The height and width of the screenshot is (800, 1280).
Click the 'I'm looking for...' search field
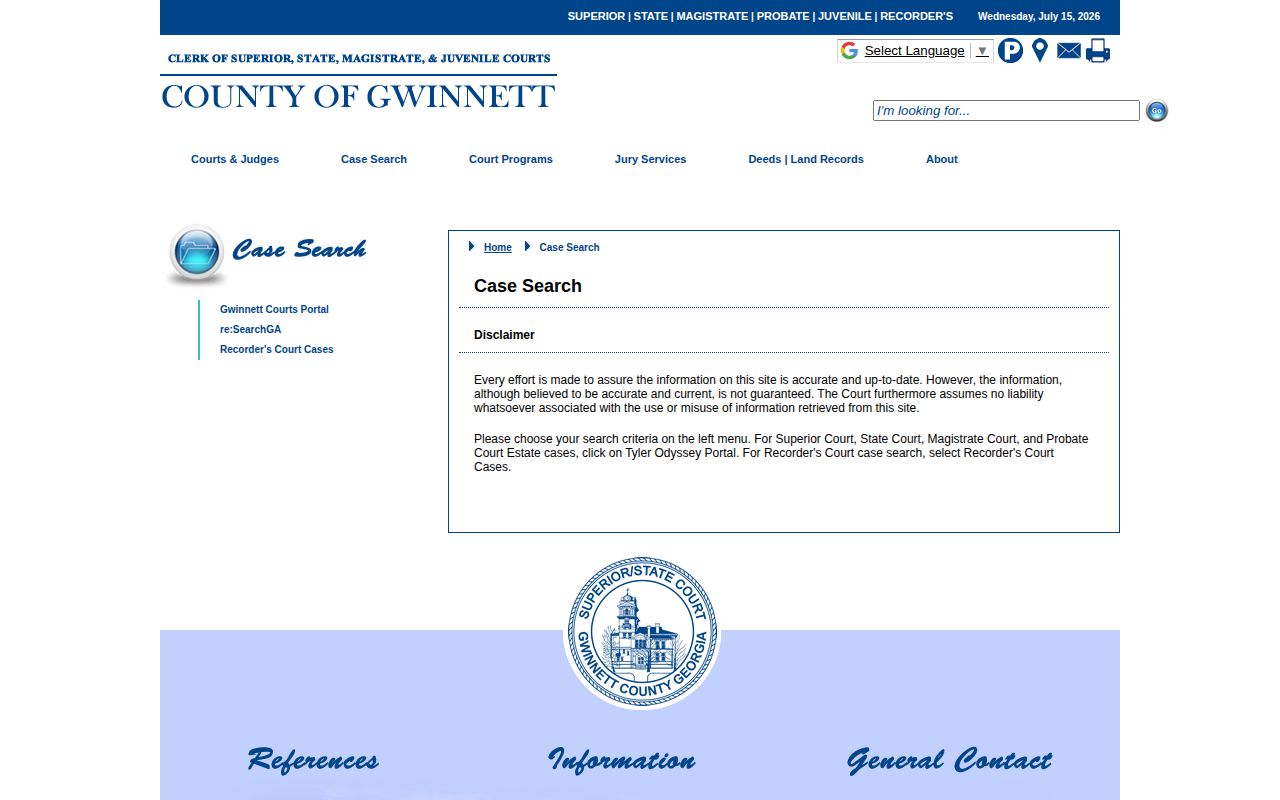(x=1006, y=111)
